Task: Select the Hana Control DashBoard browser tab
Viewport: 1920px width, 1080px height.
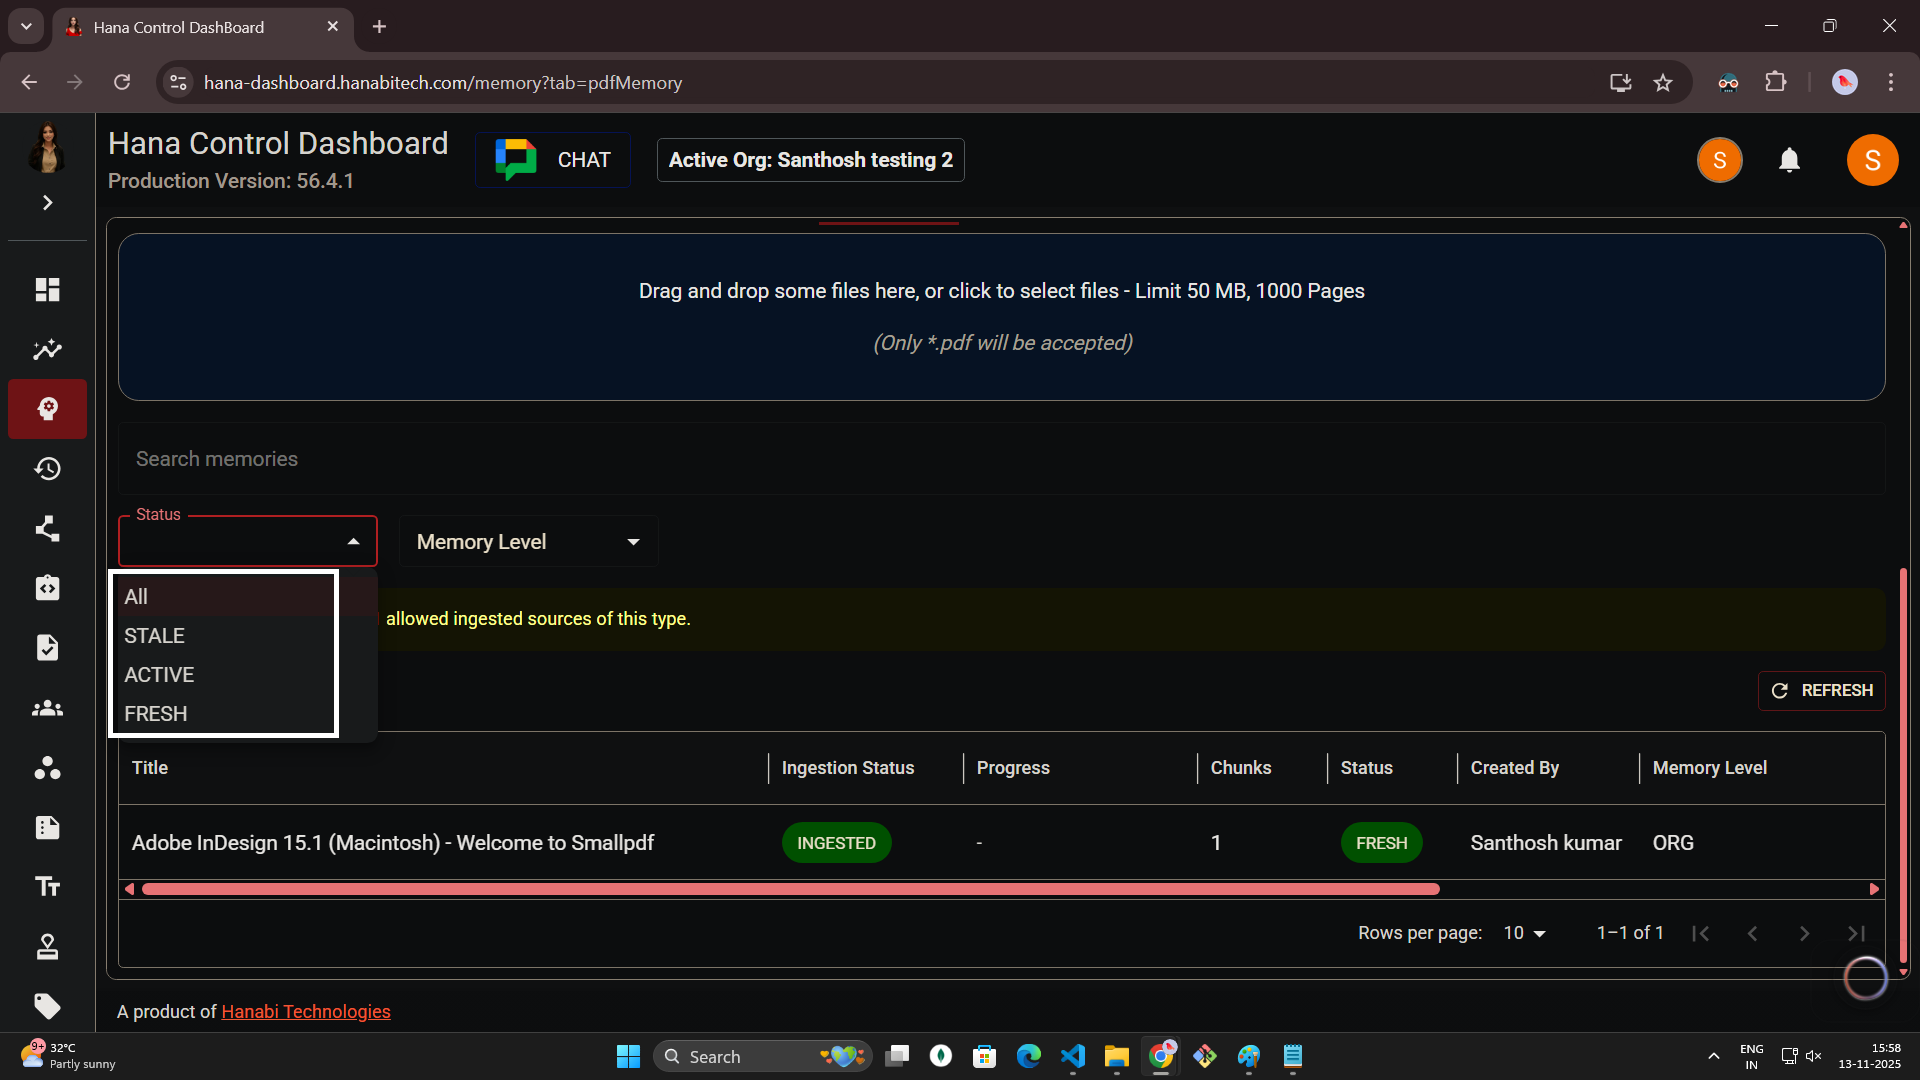Action: click(x=180, y=27)
